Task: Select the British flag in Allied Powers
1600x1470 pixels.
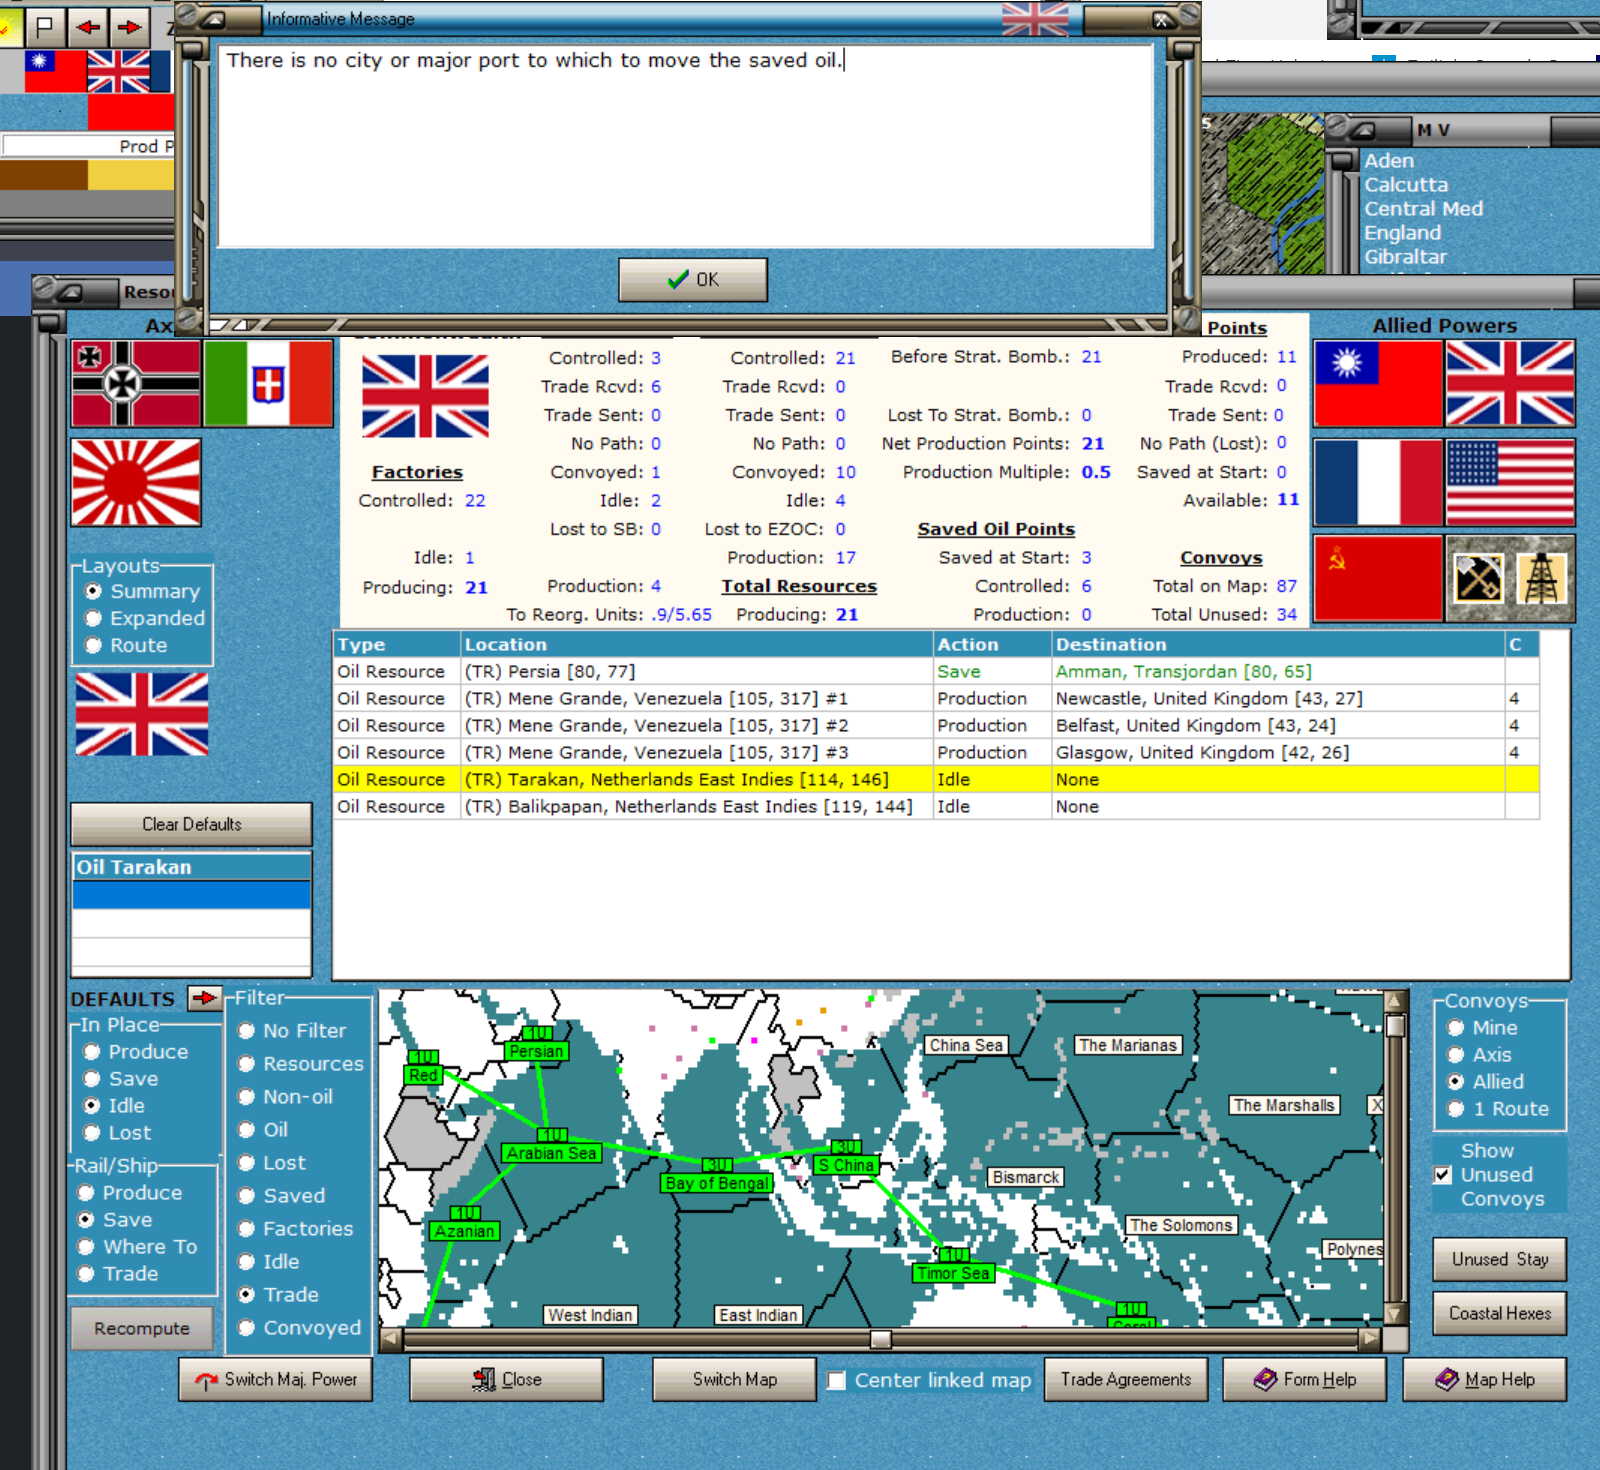Action: click(1510, 383)
